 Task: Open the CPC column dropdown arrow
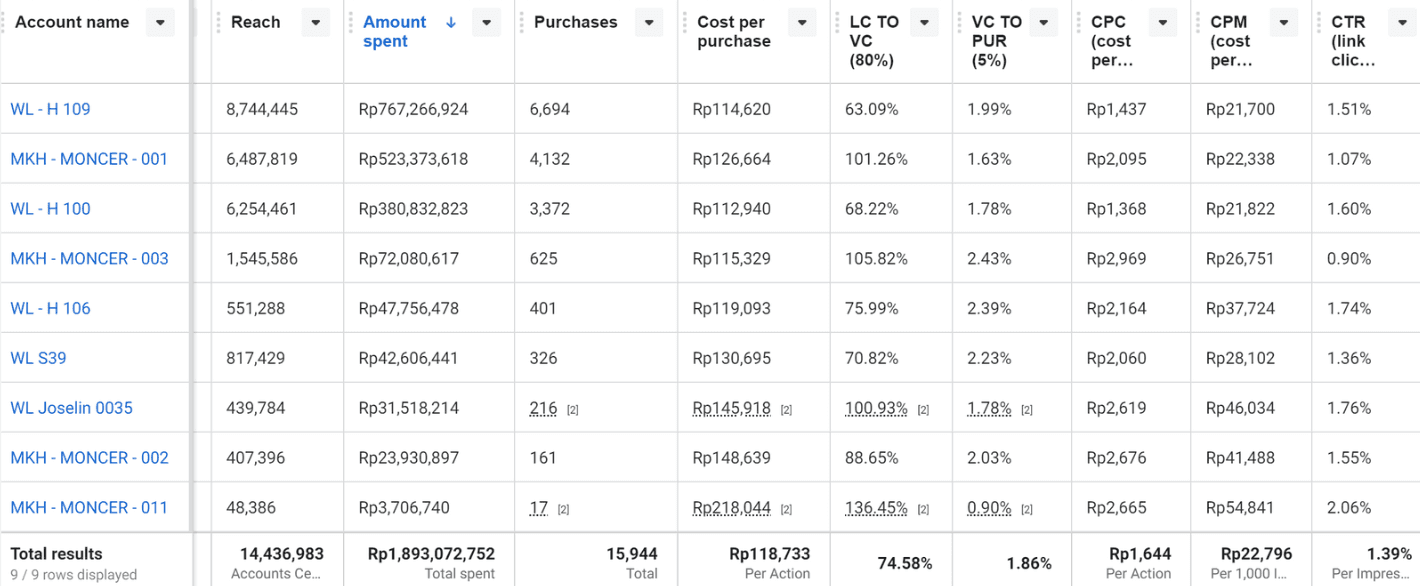pyautogui.click(x=1163, y=22)
